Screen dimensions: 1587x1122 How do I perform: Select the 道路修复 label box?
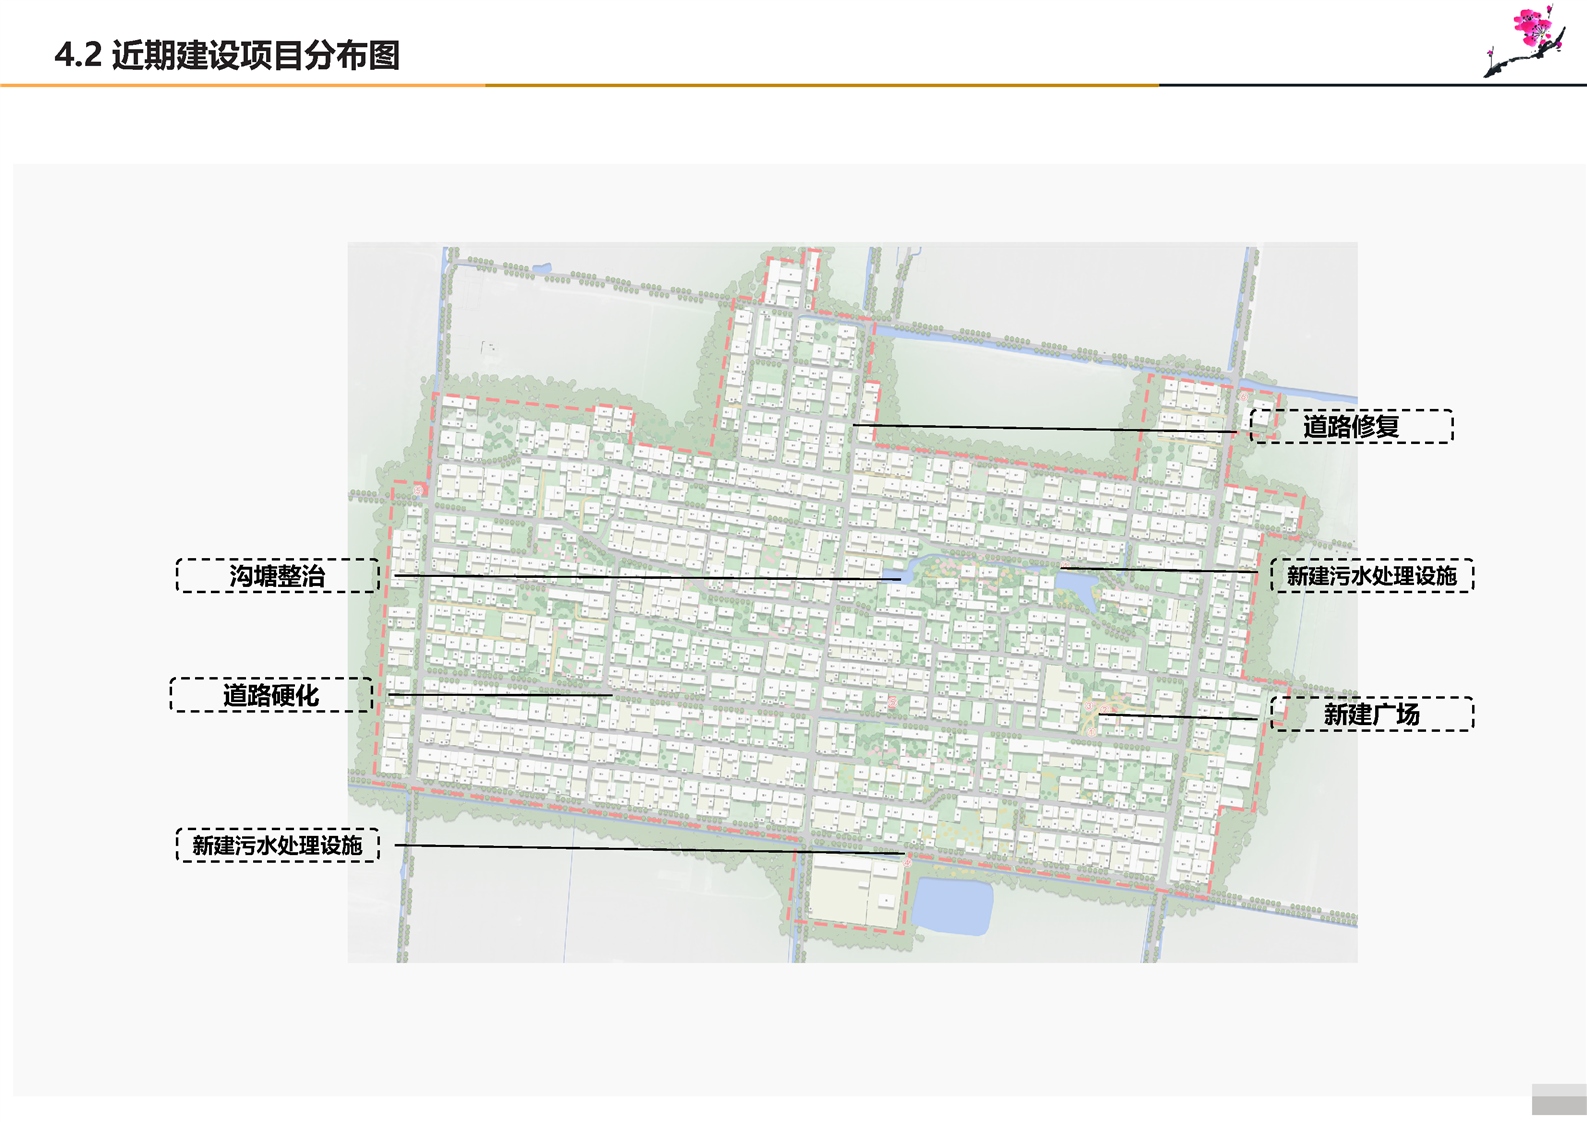[x=1351, y=427]
